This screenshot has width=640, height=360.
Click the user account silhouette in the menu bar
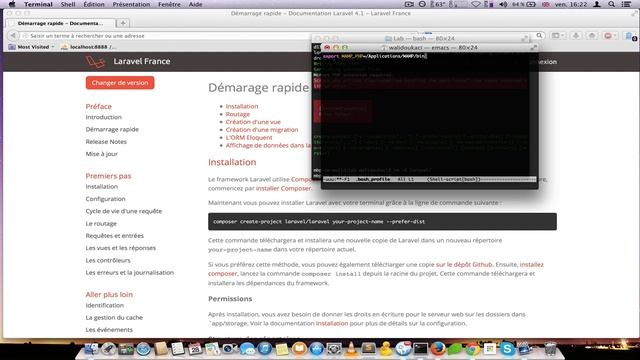point(597,4)
